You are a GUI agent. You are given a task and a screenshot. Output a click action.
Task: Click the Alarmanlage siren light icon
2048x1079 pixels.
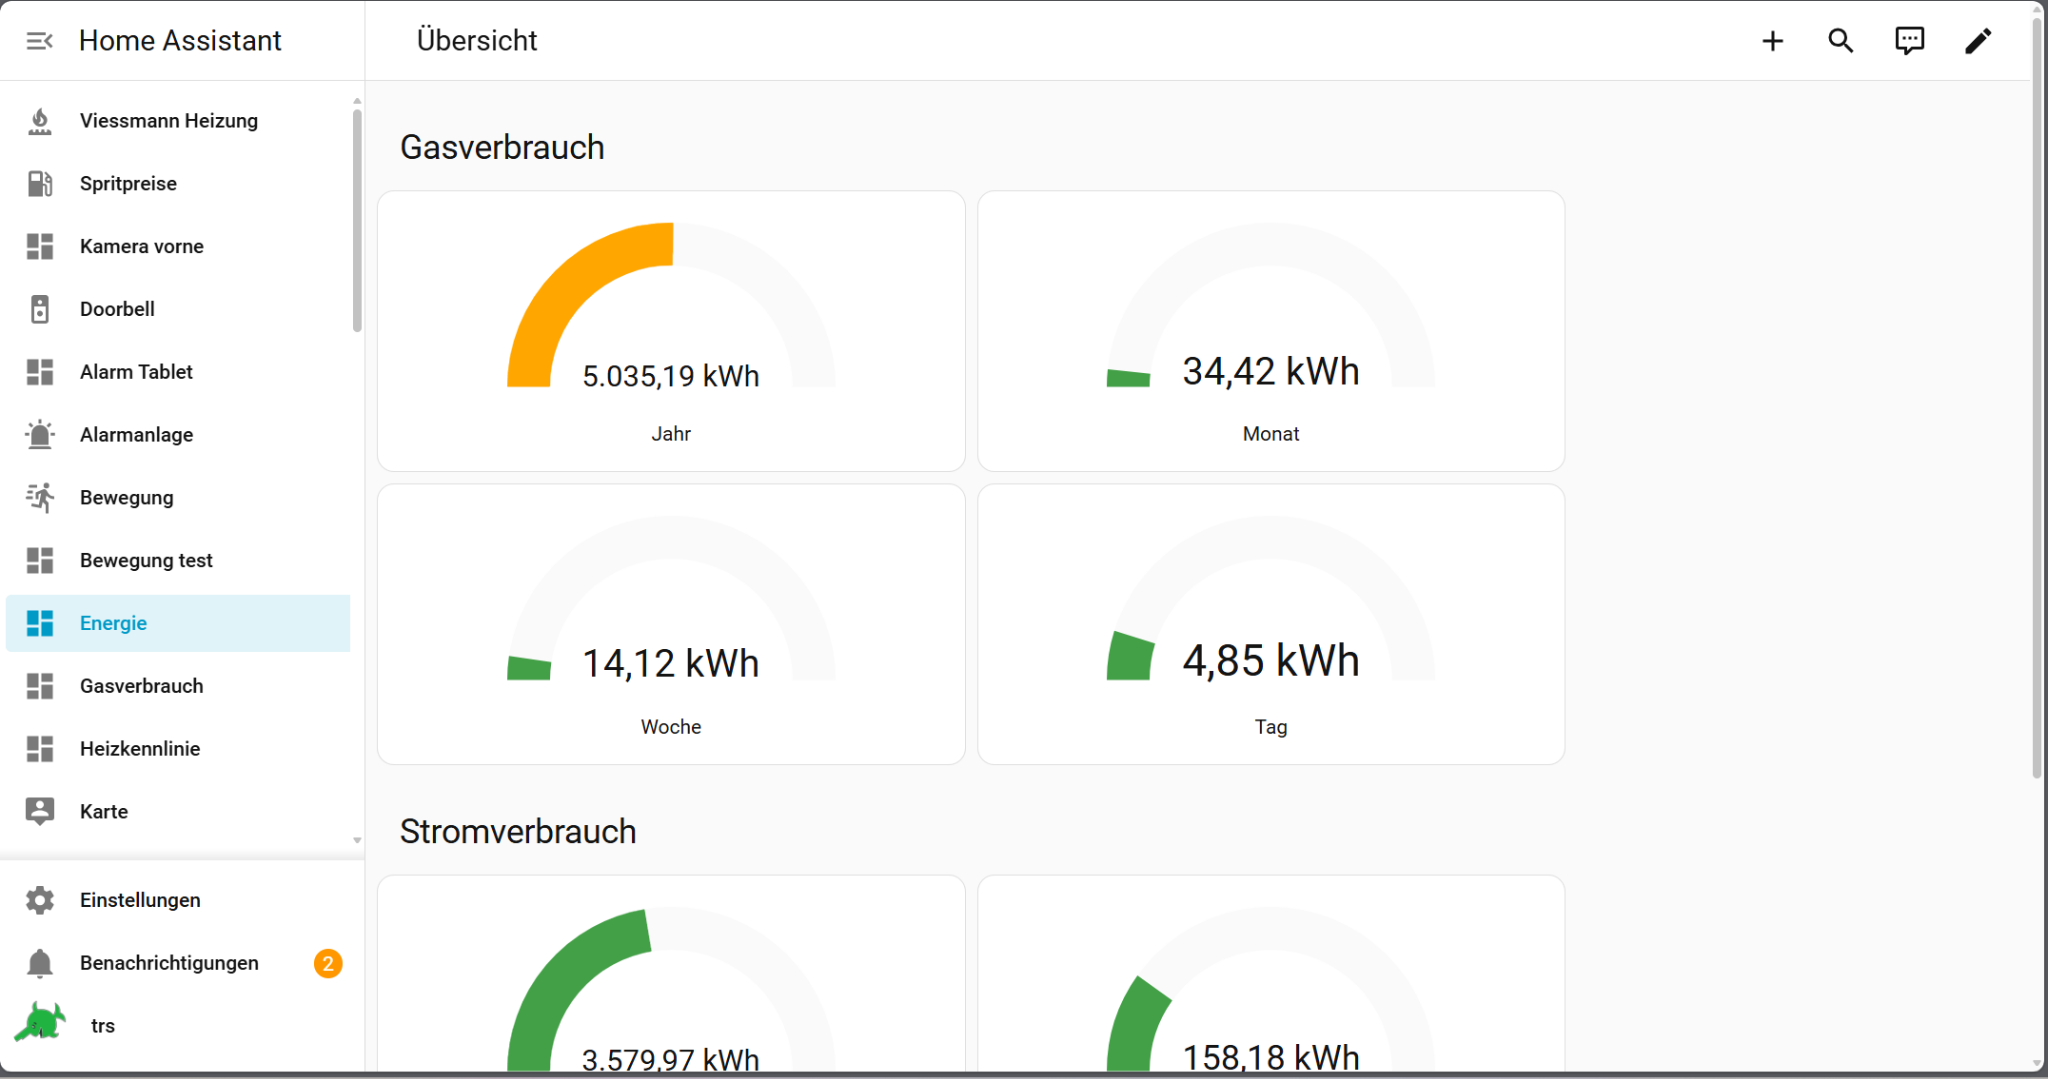(x=40, y=435)
